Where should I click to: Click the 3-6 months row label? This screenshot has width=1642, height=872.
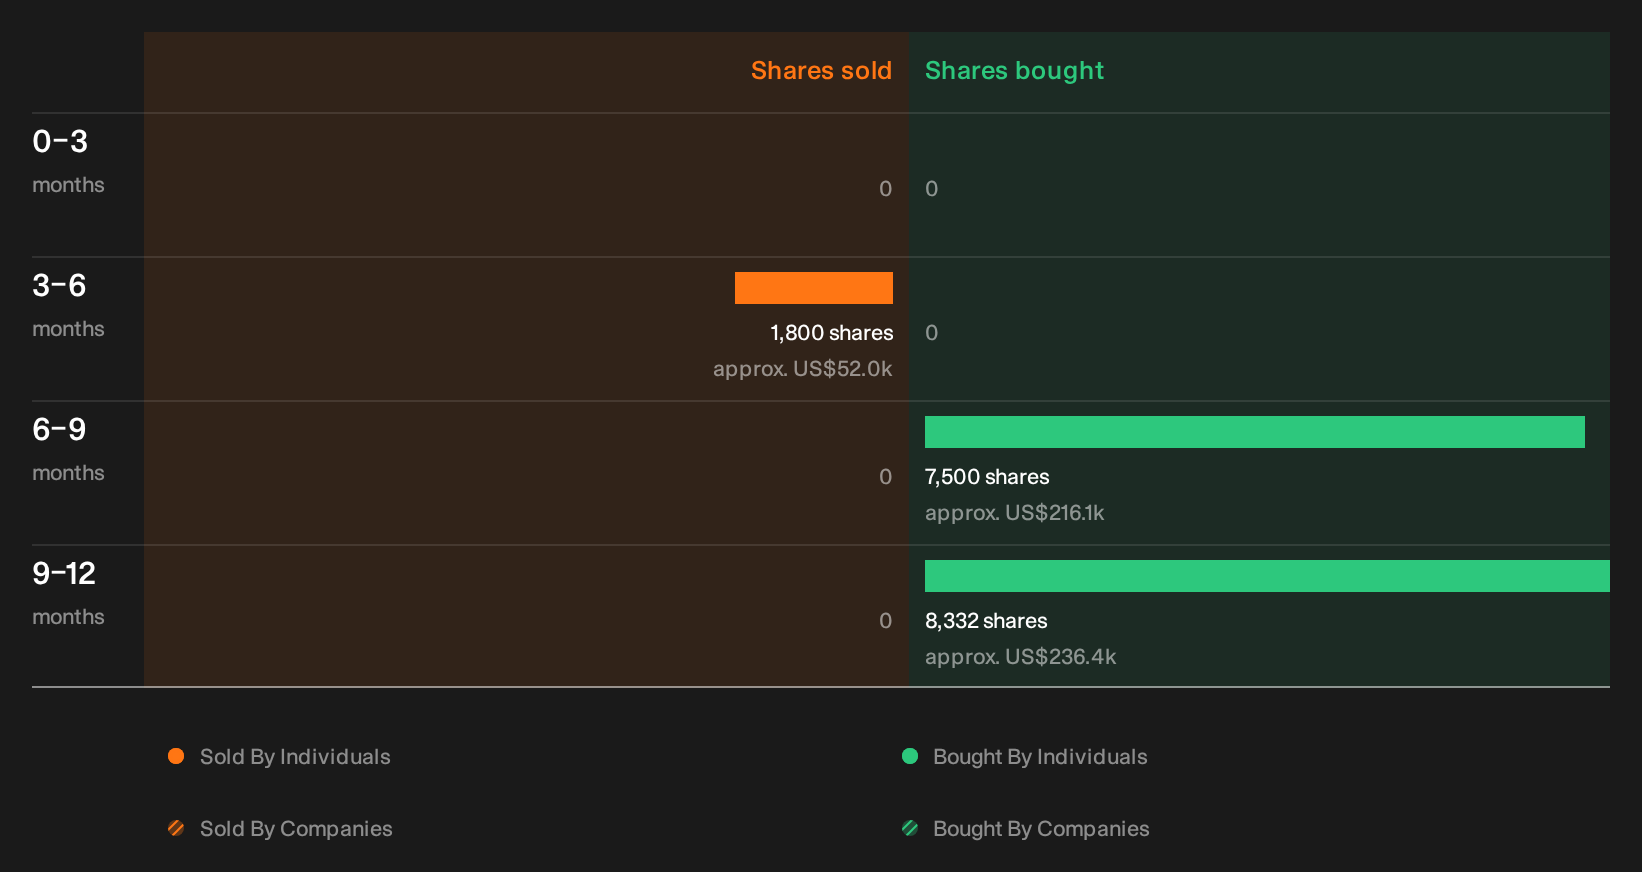point(68,305)
